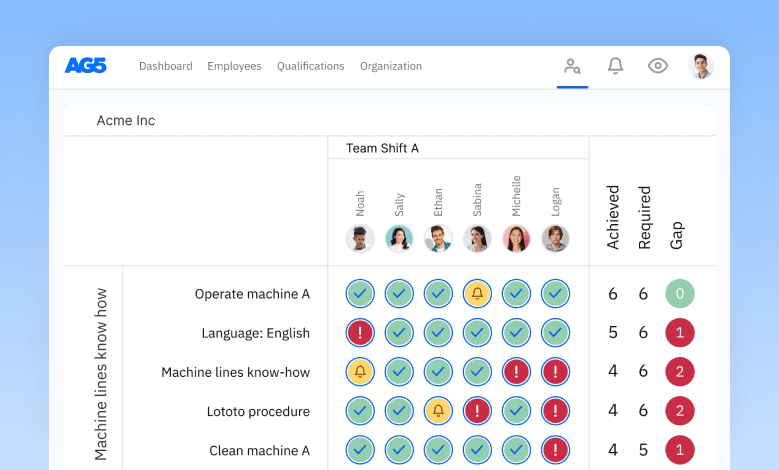This screenshot has width=779, height=470.
Task: Open Logan's Lototo procedure red alert
Action: 555,411
